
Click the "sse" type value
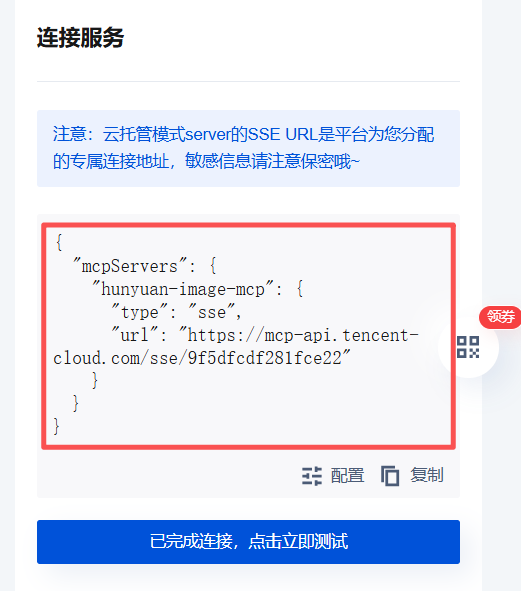(212, 312)
